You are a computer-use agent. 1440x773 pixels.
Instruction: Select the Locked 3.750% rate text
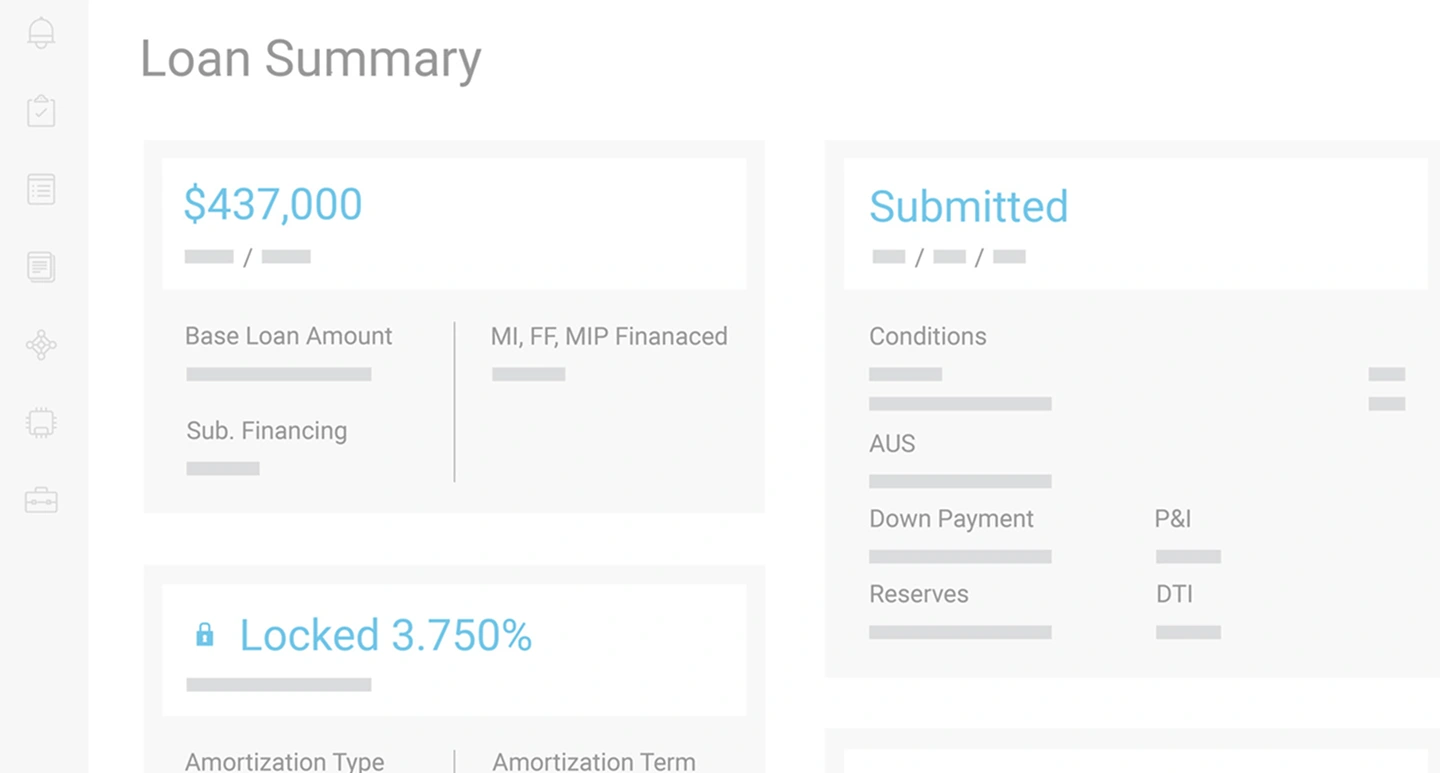pos(384,635)
